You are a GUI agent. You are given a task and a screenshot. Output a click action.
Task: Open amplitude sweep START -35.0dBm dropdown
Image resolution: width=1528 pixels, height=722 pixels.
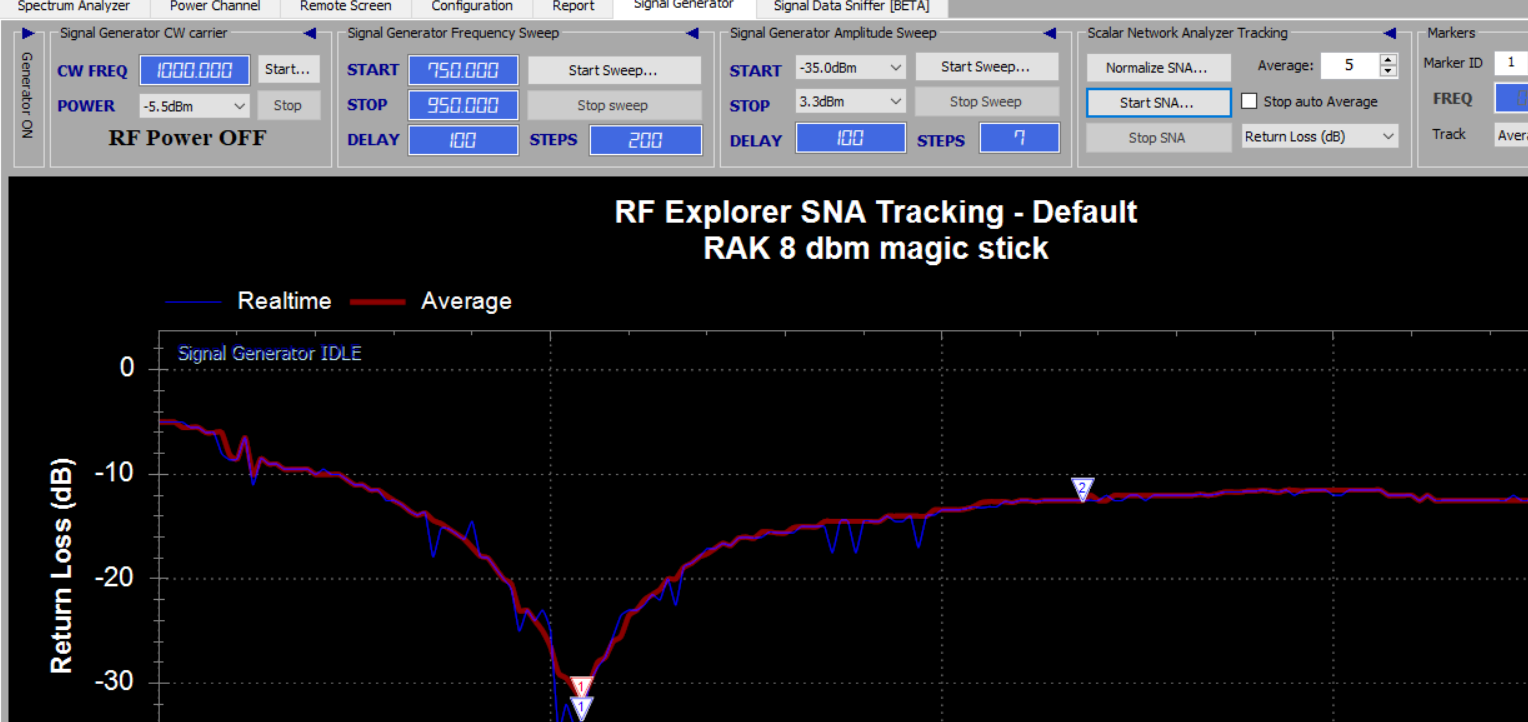[851, 68]
